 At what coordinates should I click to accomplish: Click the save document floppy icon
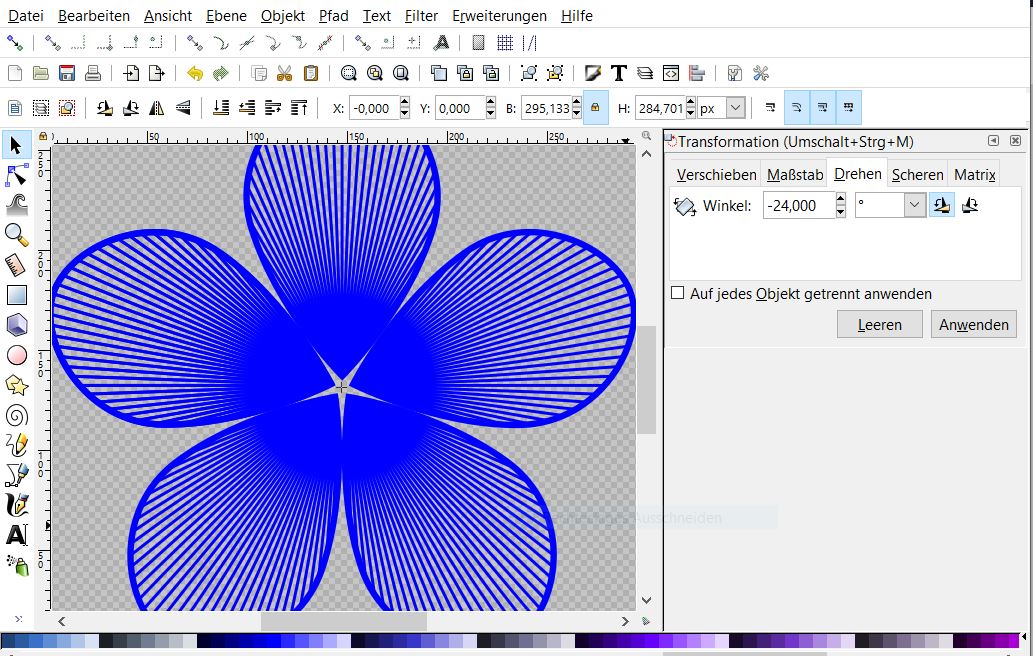(x=67, y=73)
